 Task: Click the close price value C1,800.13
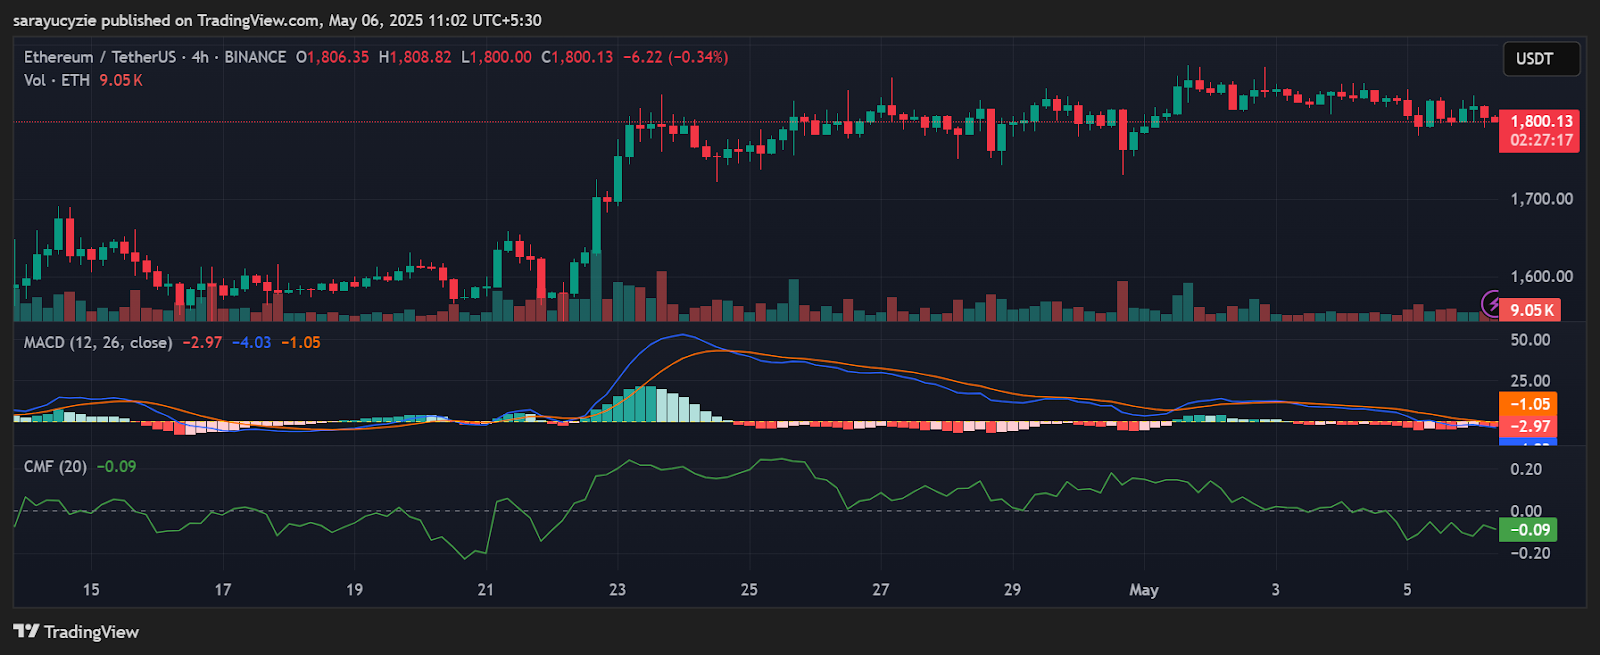pyautogui.click(x=577, y=57)
